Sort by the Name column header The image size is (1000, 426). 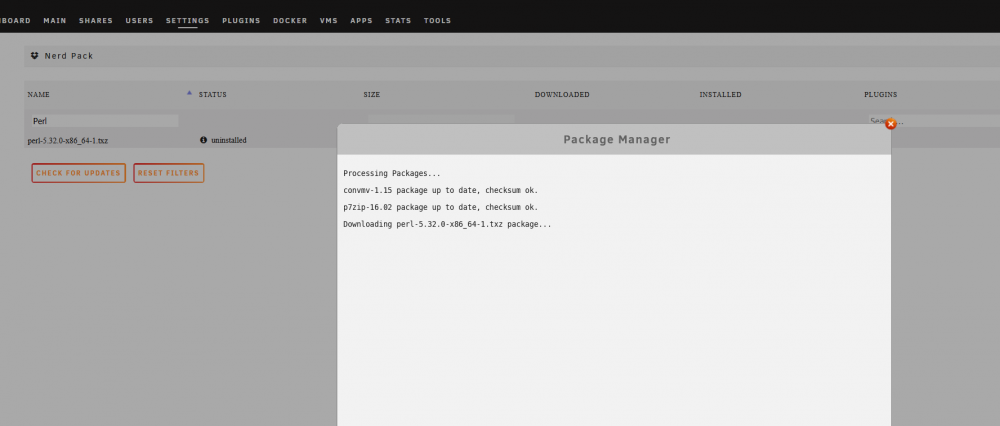pyautogui.click(x=38, y=94)
